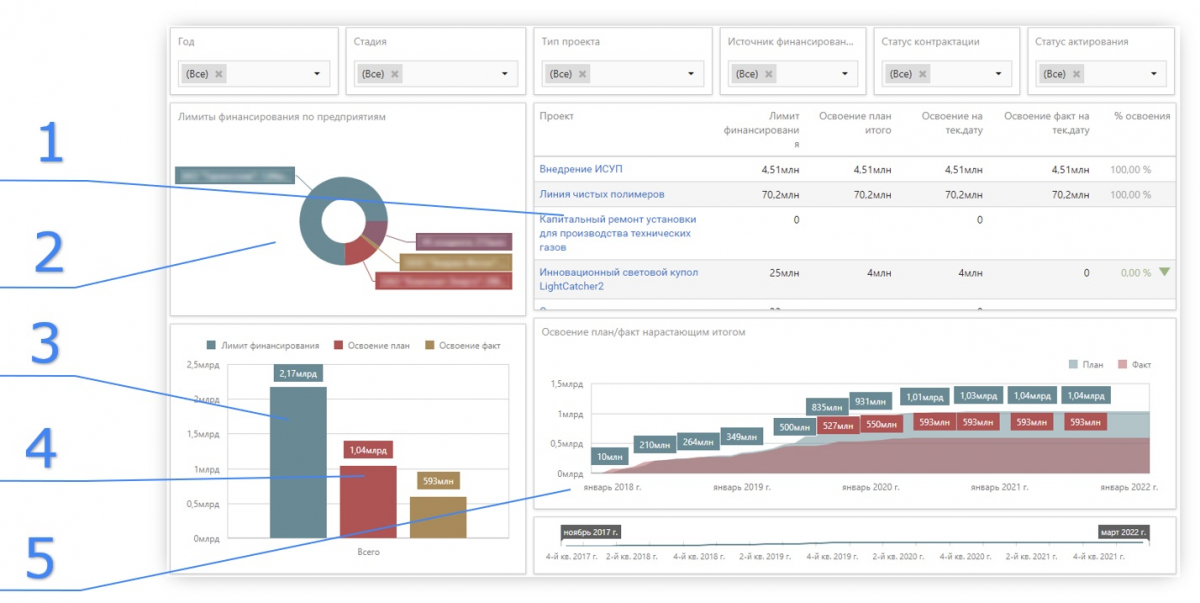The height and width of the screenshot is (603, 1200).
Task: Sort by the % освоения column header
Action: point(1141,117)
